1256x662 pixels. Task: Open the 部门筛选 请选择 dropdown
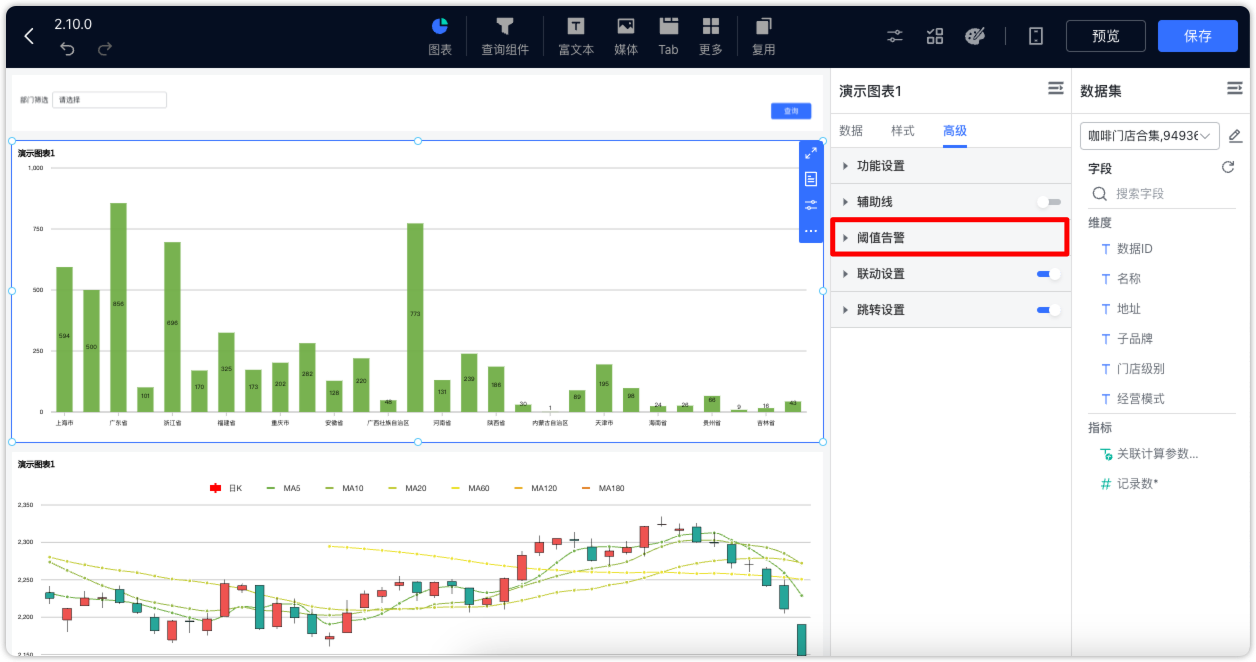109,100
